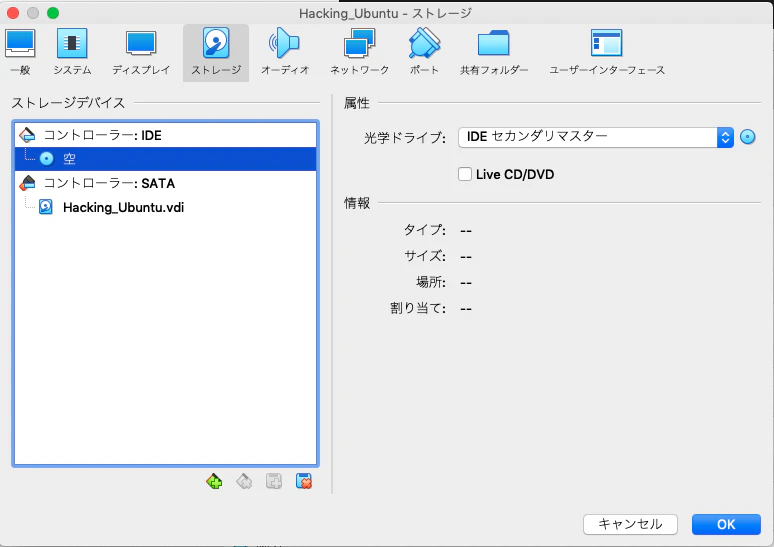This screenshot has width=774, height=547.
Task: Select the コントローラー: IDE row
Action: coord(165,135)
